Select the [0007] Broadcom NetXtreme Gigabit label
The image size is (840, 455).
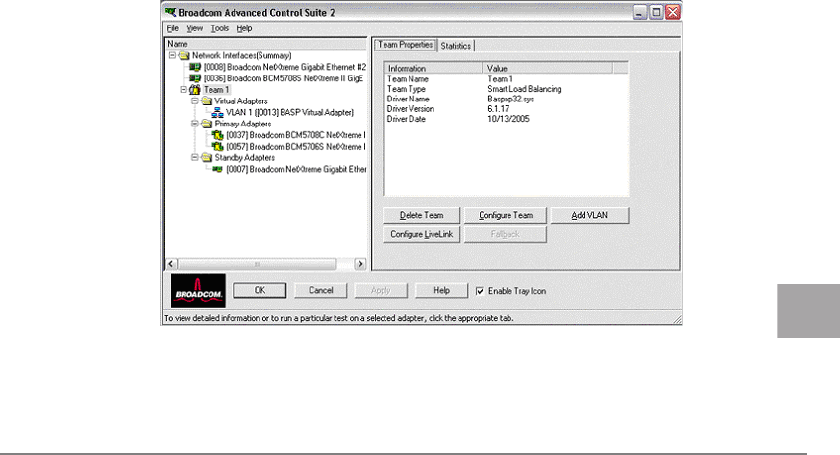point(296,169)
